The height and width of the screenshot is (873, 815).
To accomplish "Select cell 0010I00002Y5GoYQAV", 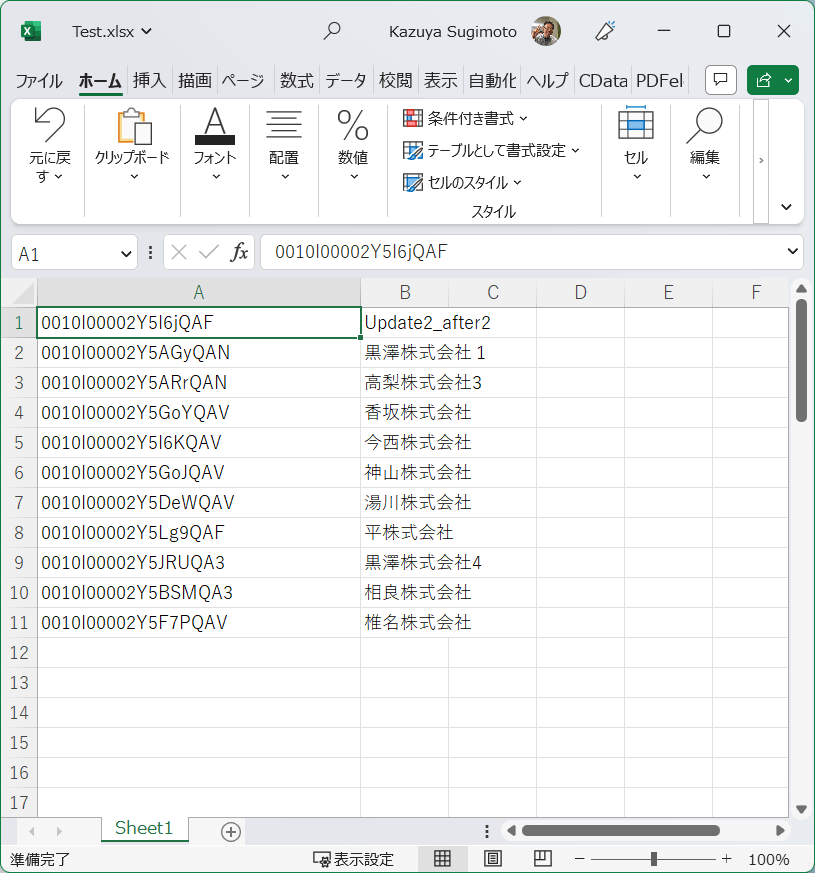I will coord(199,413).
